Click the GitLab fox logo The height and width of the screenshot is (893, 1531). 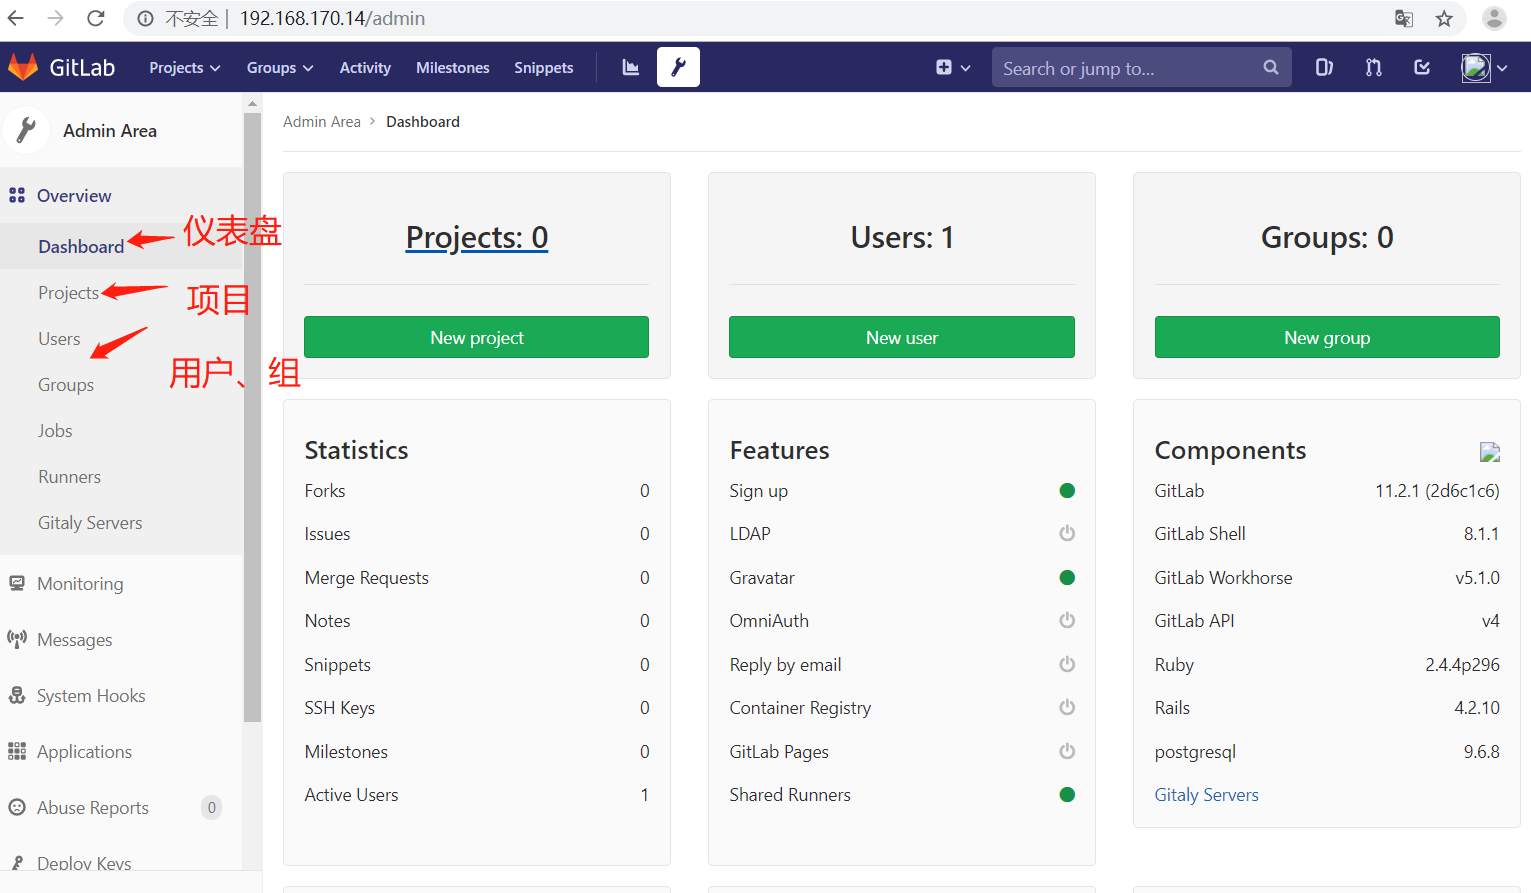[x=23, y=67]
